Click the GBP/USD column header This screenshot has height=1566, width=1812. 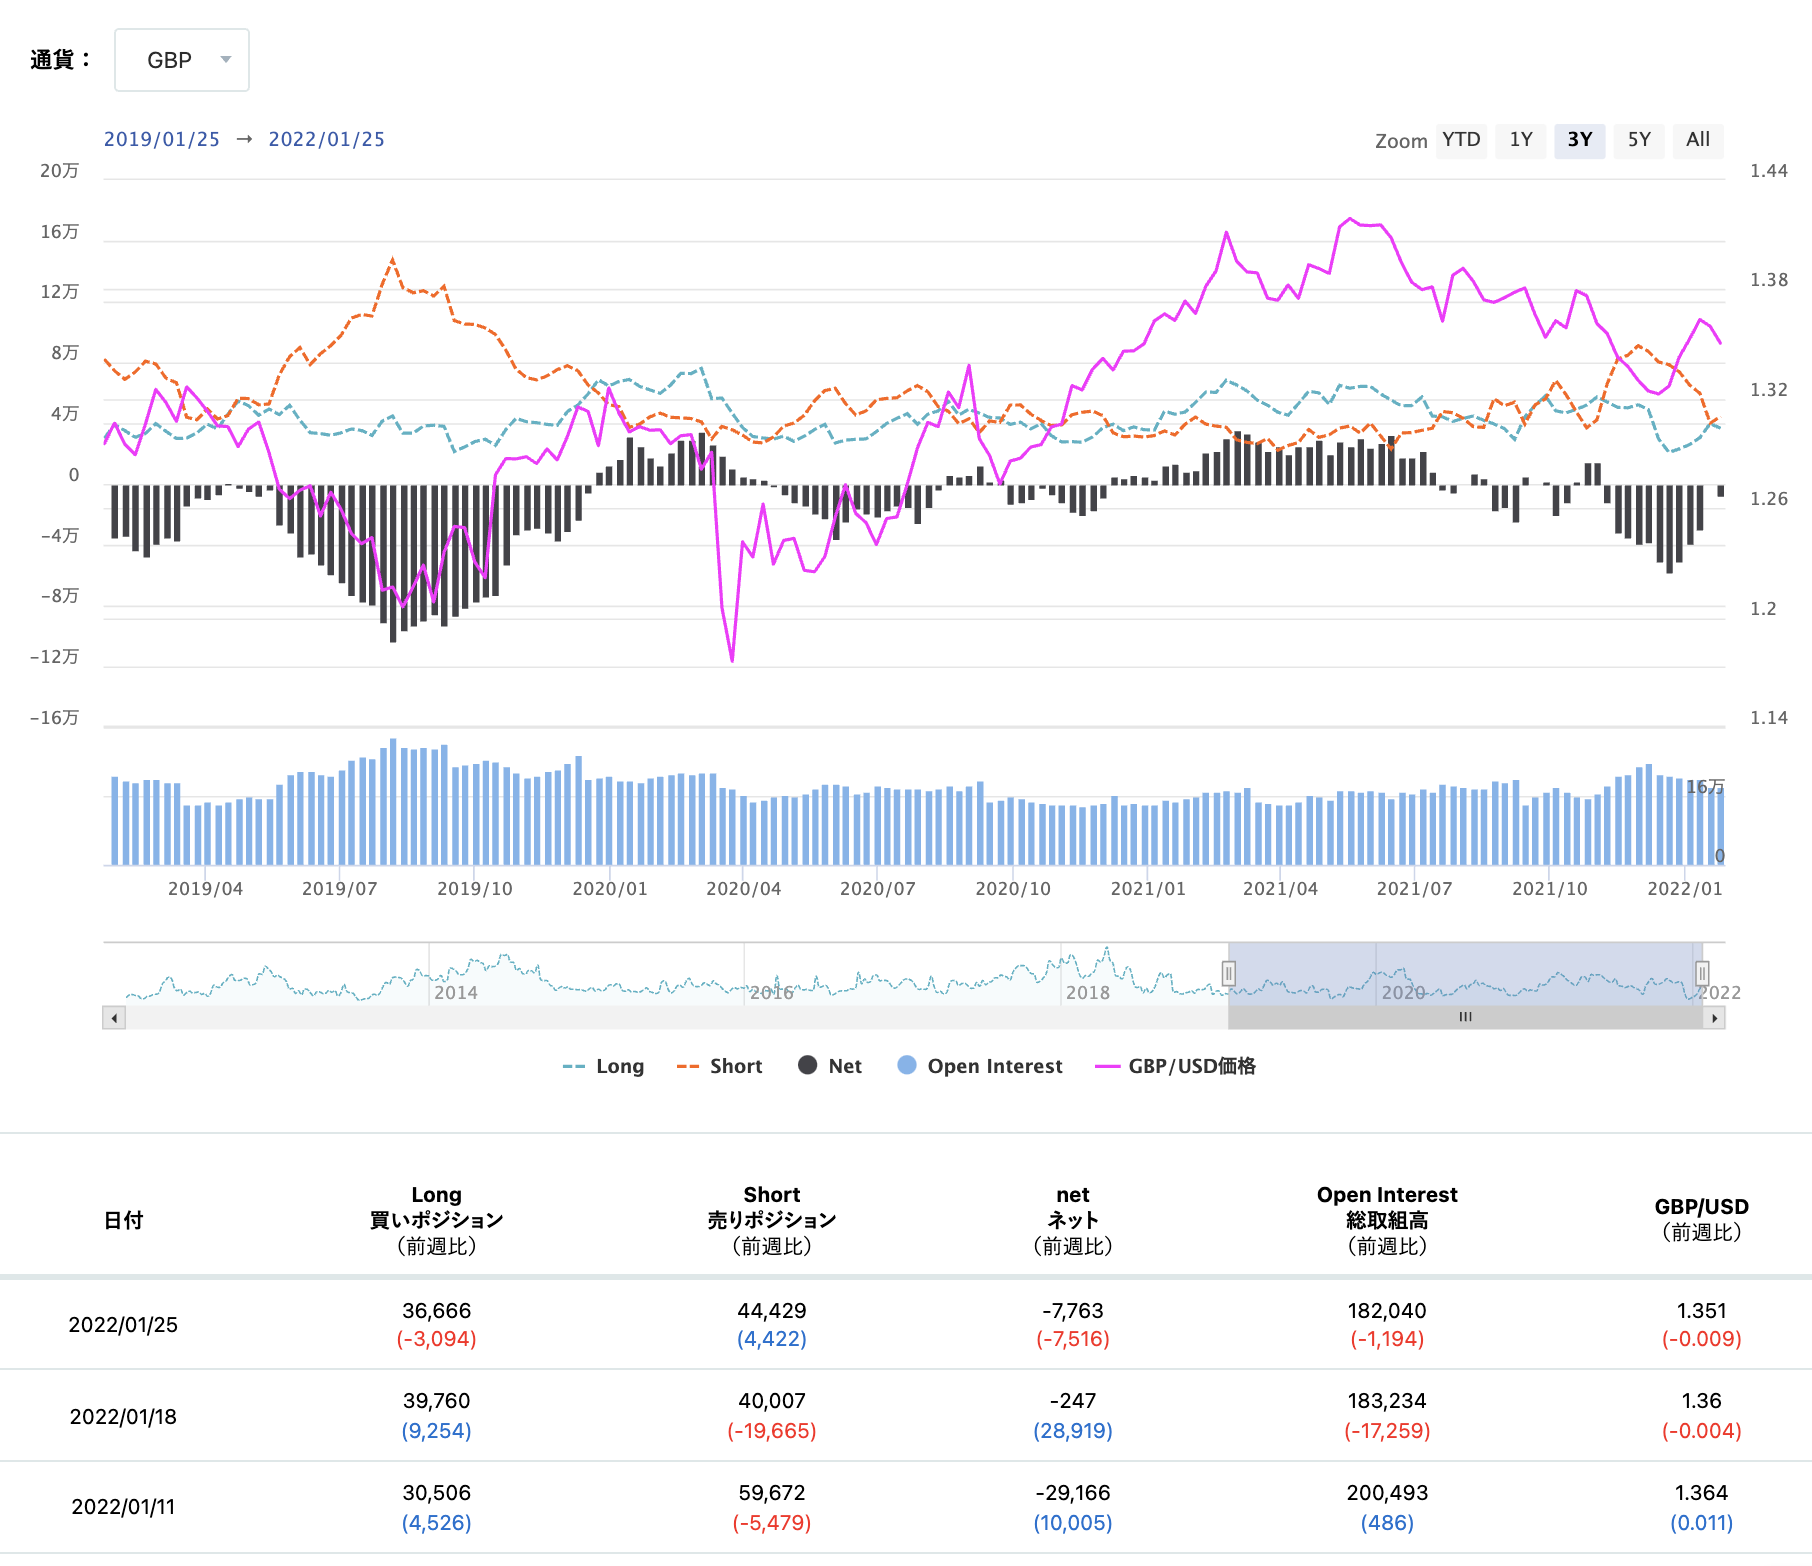(1701, 1219)
